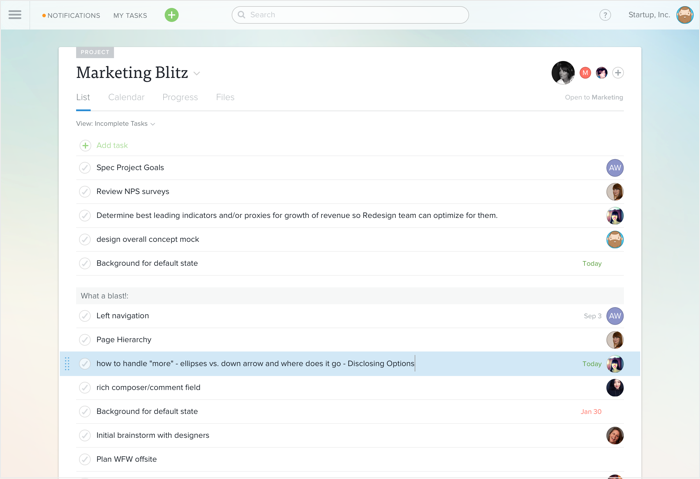
Task: Open the help question mark icon
Action: click(605, 15)
